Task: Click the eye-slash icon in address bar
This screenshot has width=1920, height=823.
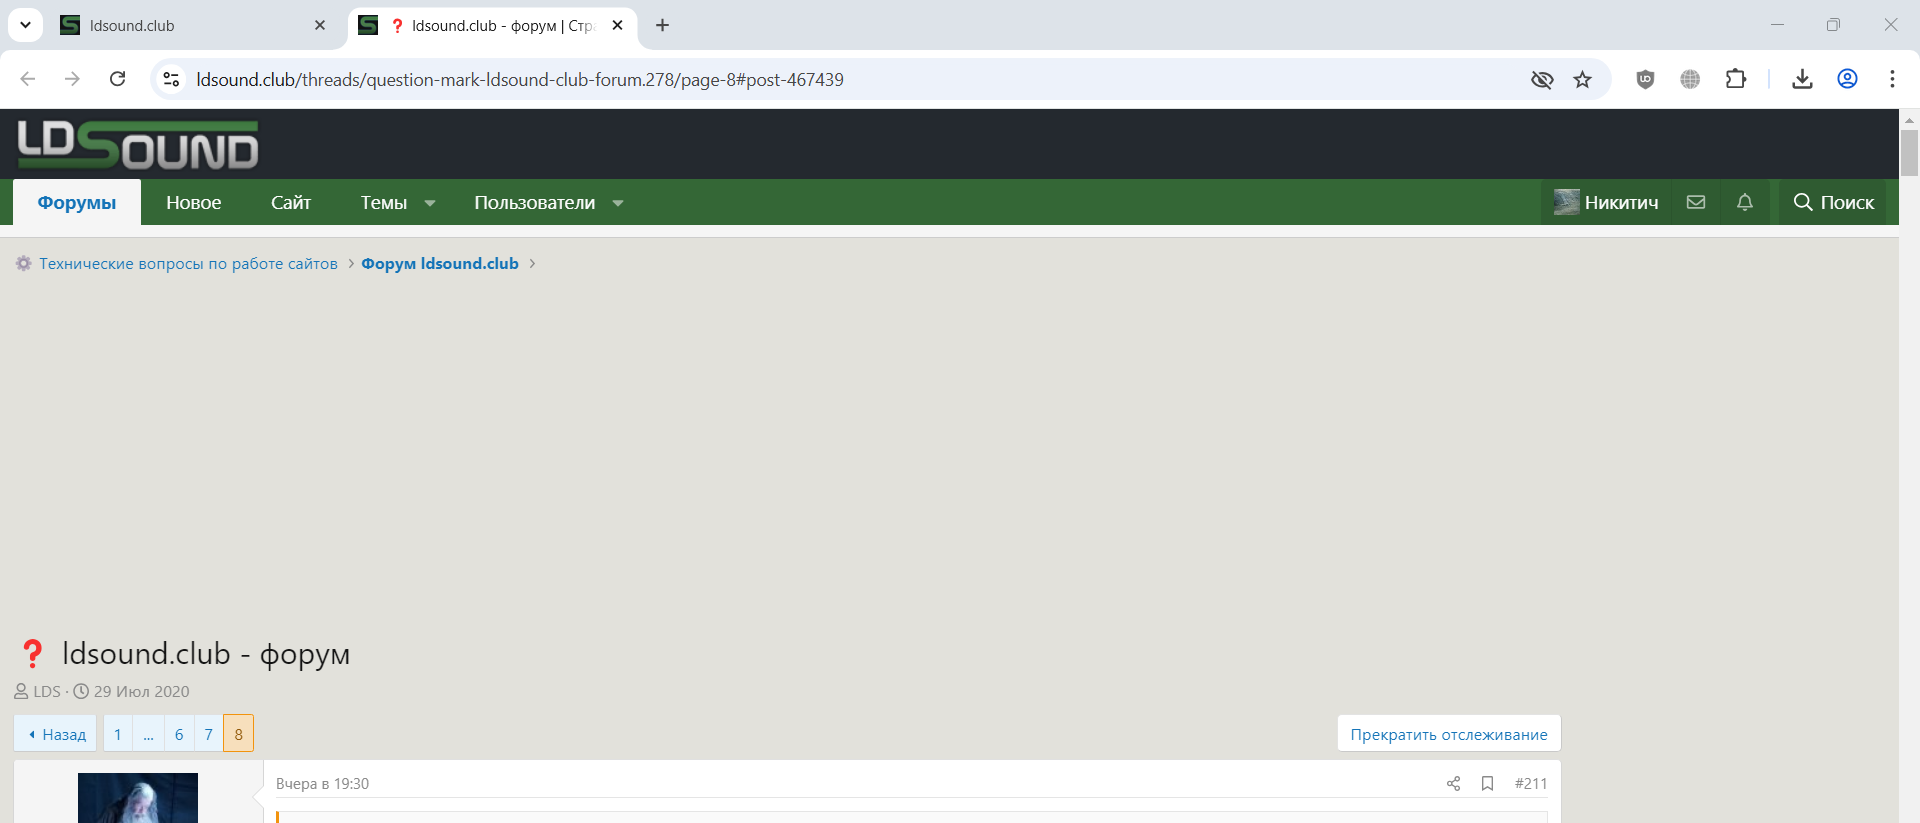Action: pyautogui.click(x=1542, y=79)
